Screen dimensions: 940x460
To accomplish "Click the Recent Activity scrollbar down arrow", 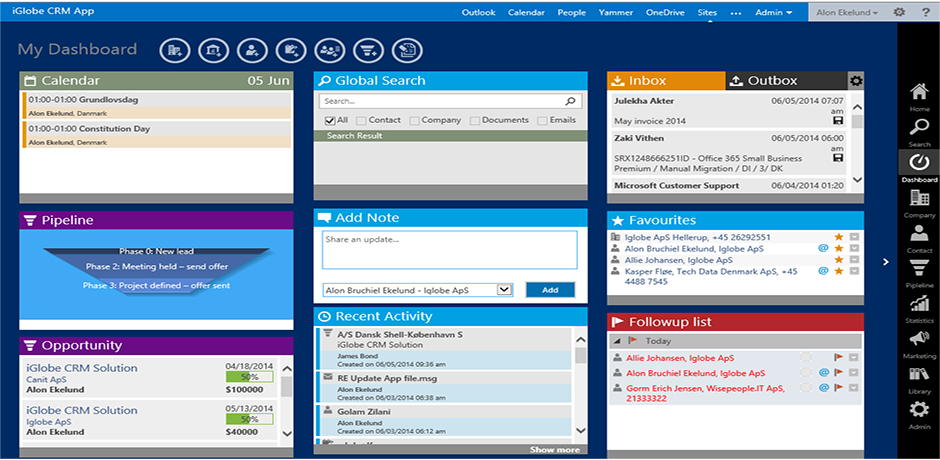I will point(580,430).
